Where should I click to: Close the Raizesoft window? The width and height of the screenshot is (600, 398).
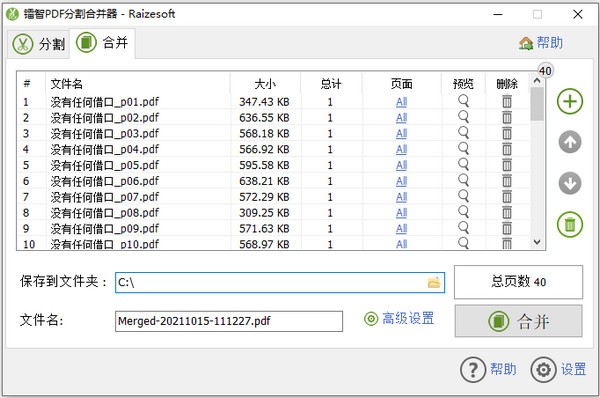tap(577, 15)
